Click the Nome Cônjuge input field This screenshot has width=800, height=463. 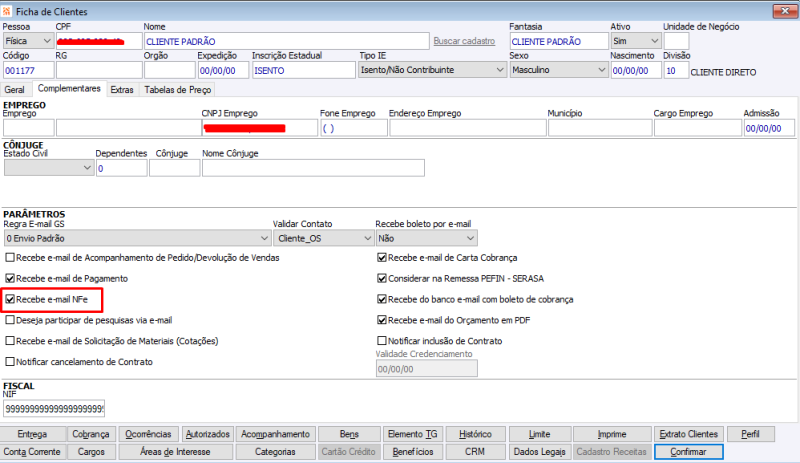pos(313,168)
